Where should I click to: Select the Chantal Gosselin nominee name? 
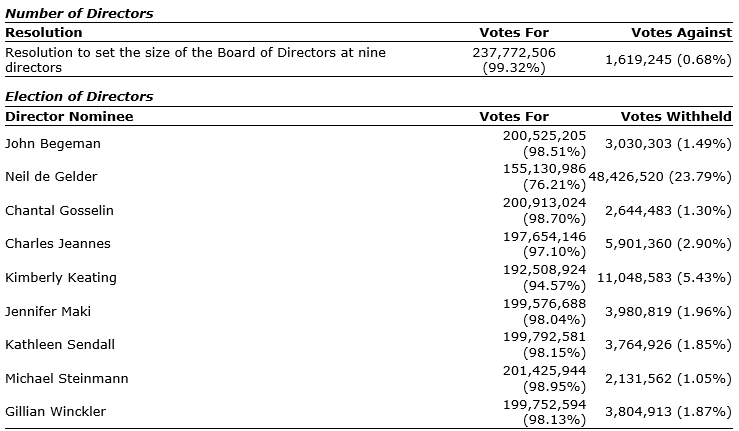click(59, 210)
